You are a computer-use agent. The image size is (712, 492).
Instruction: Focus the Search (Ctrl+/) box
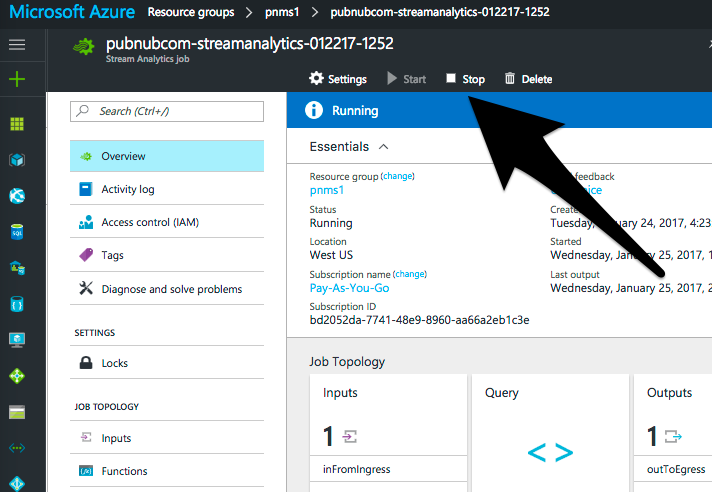point(167,111)
